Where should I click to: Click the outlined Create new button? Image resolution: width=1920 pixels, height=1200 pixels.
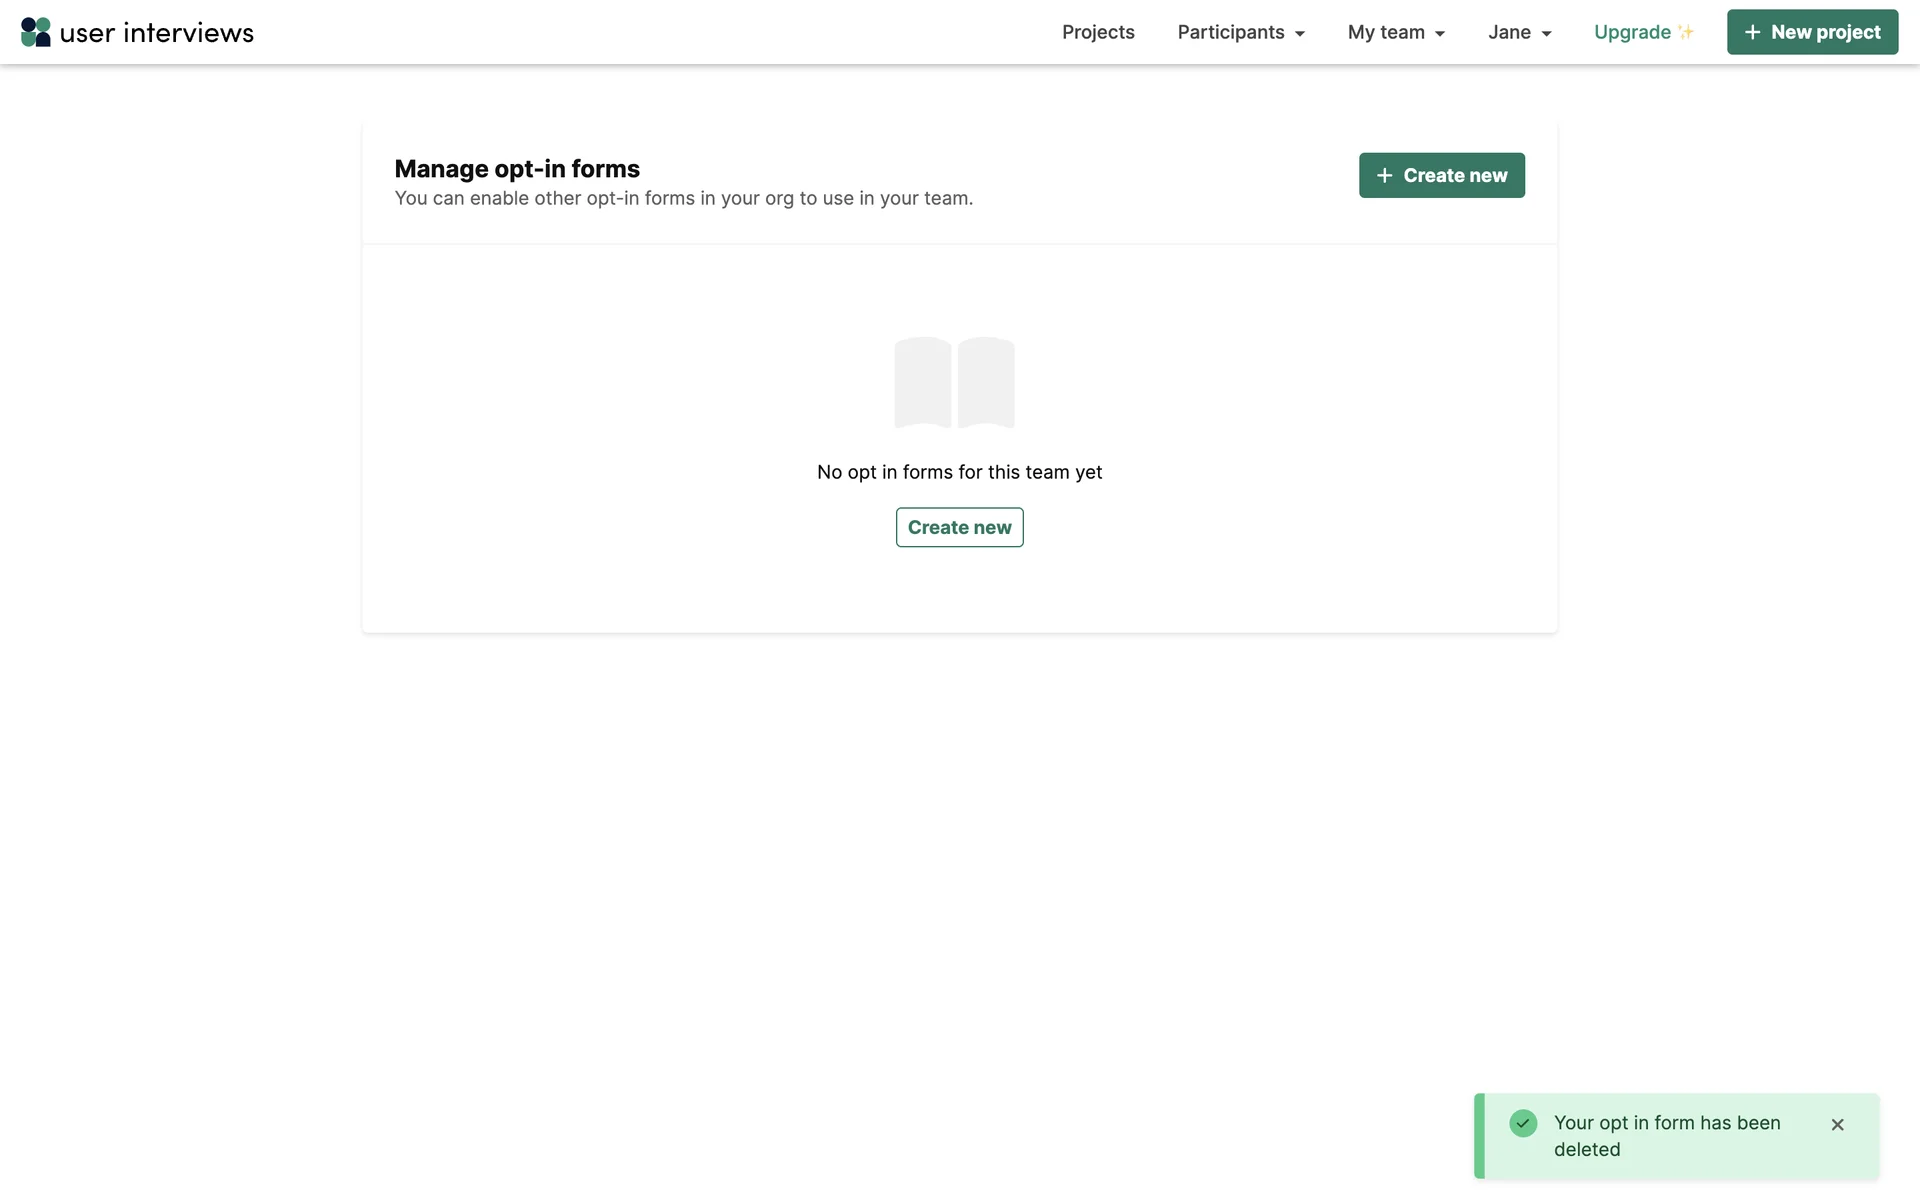pos(959,527)
